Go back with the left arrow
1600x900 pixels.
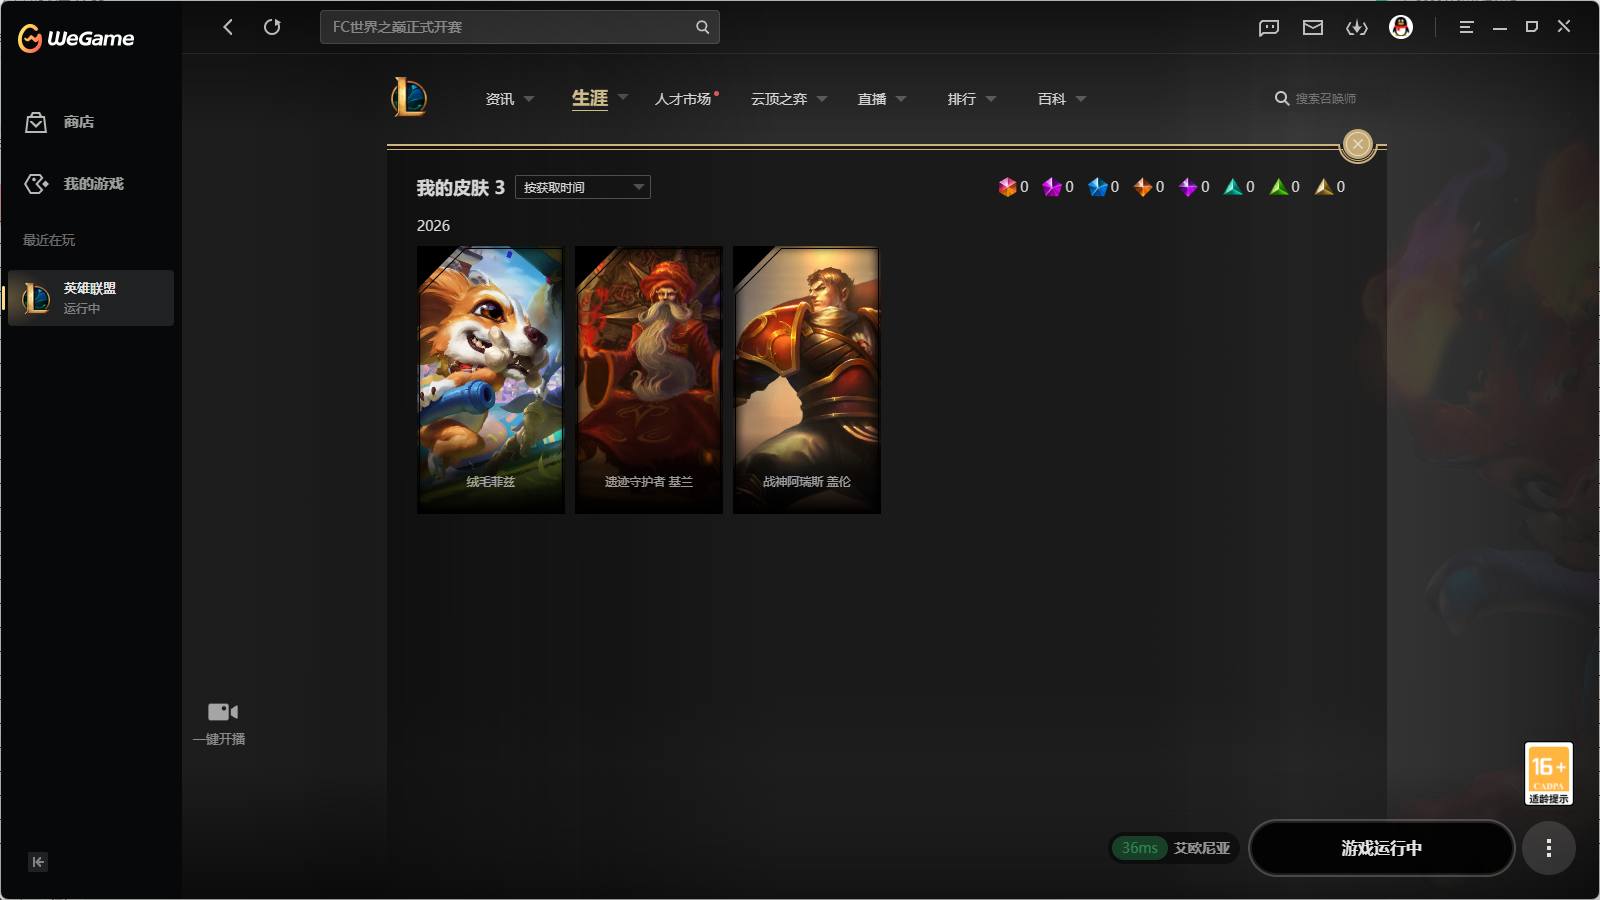[228, 27]
